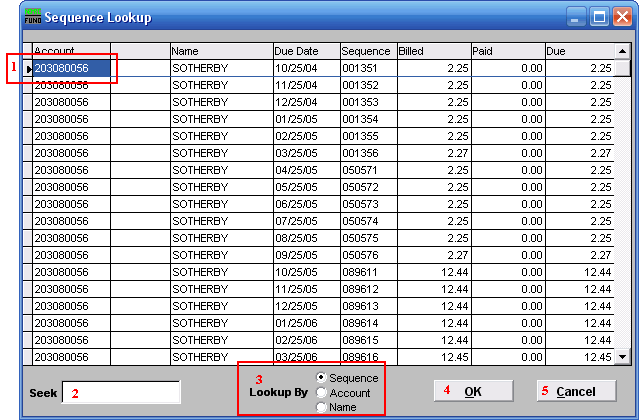Click the Sequence column header
Image resolution: width=639 pixels, height=420 pixels.
point(366,50)
